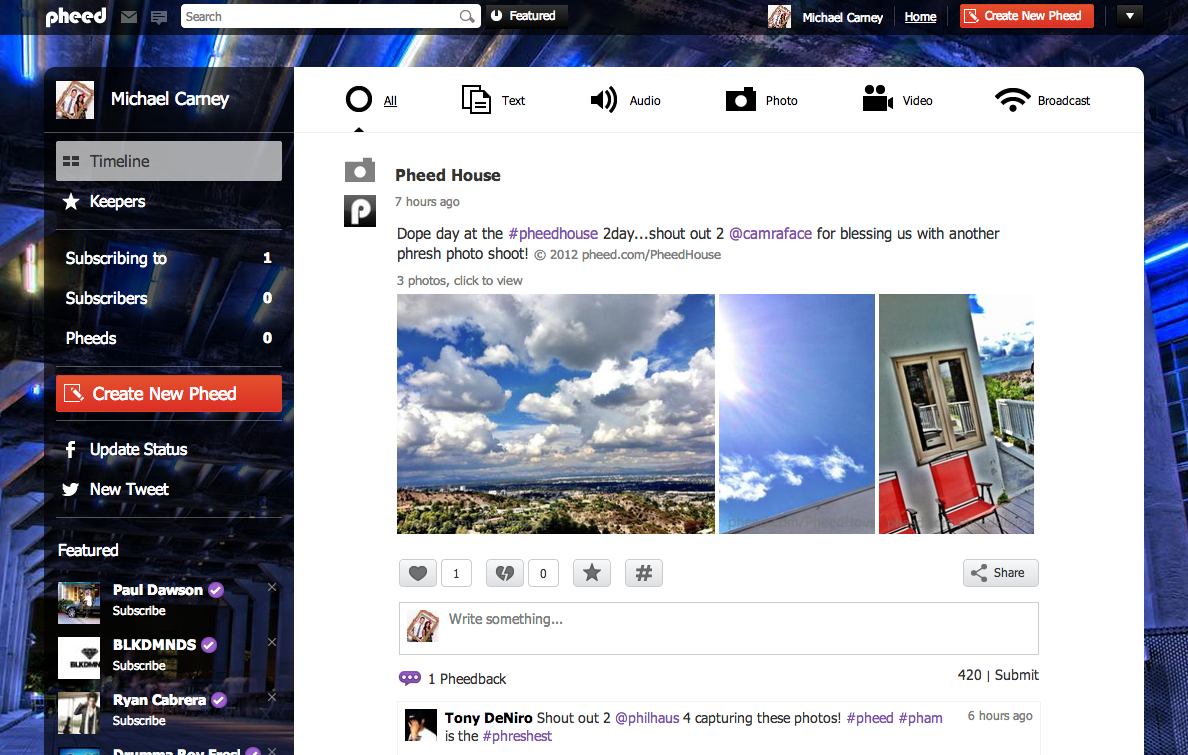Image resolution: width=1188 pixels, height=755 pixels.
Task: Click the 1 Pheedback comments label
Action: click(x=452, y=678)
